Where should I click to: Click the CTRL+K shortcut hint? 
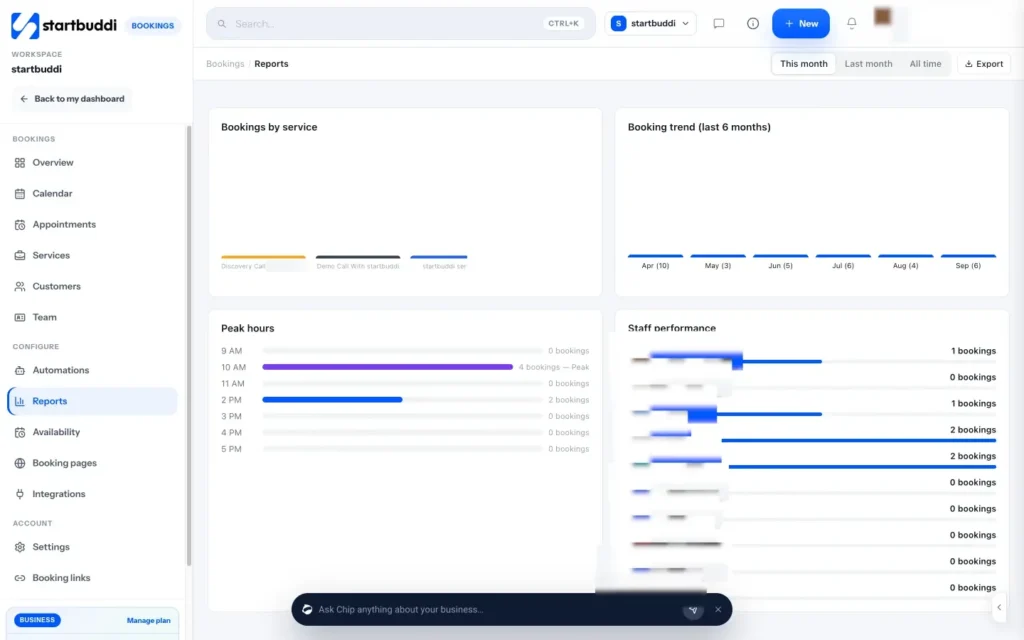[563, 24]
